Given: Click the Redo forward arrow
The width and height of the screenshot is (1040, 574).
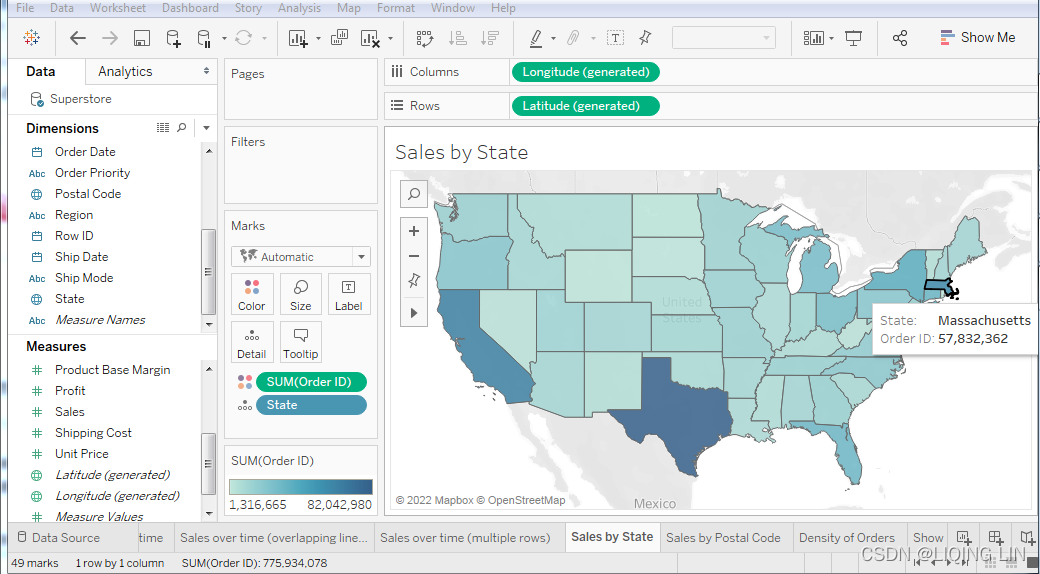Looking at the screenshot, I should (110, 38).
